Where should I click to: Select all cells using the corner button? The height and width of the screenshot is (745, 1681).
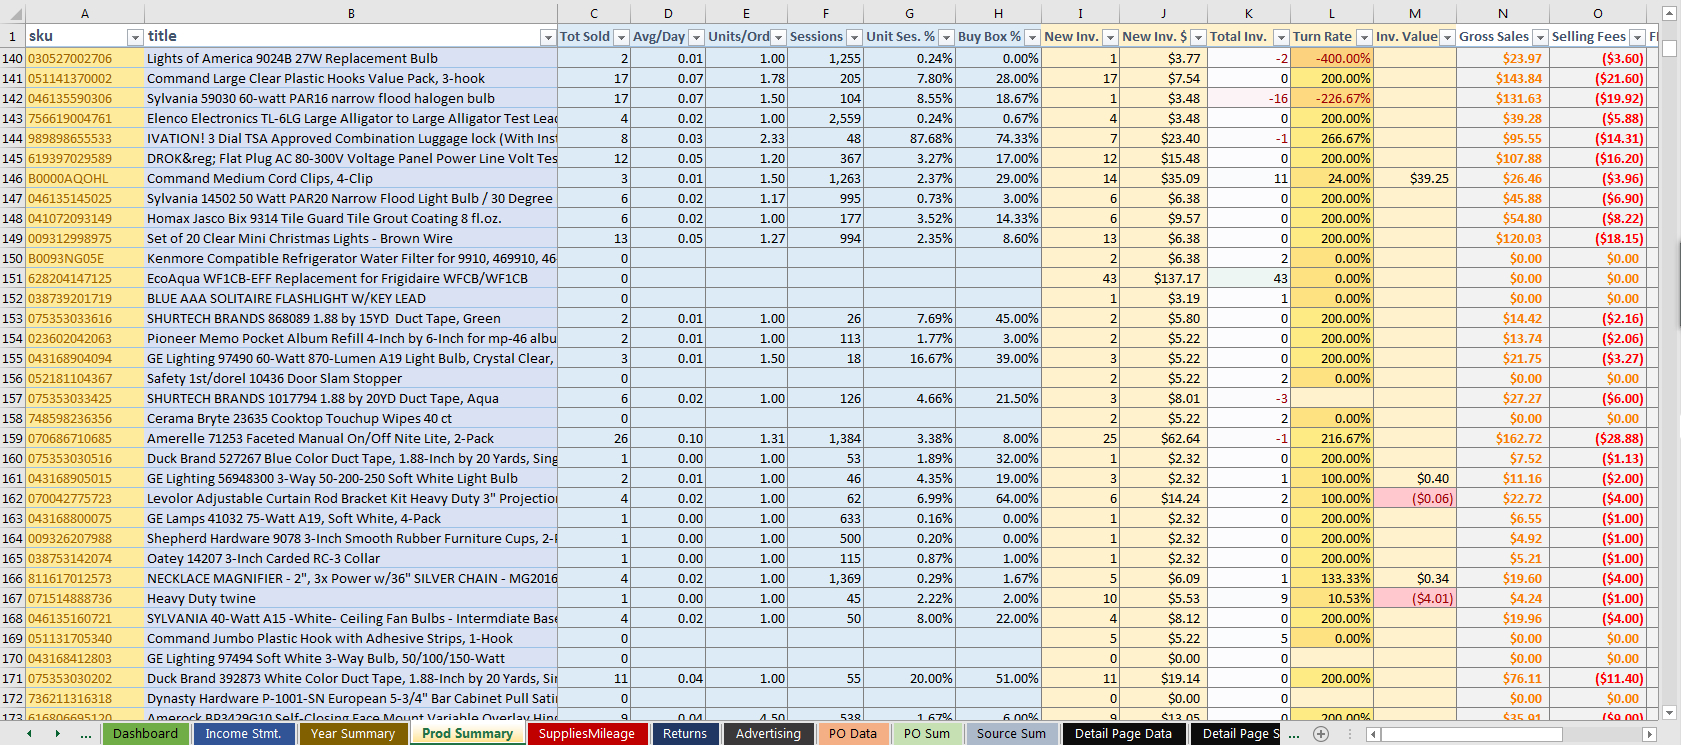12,13
